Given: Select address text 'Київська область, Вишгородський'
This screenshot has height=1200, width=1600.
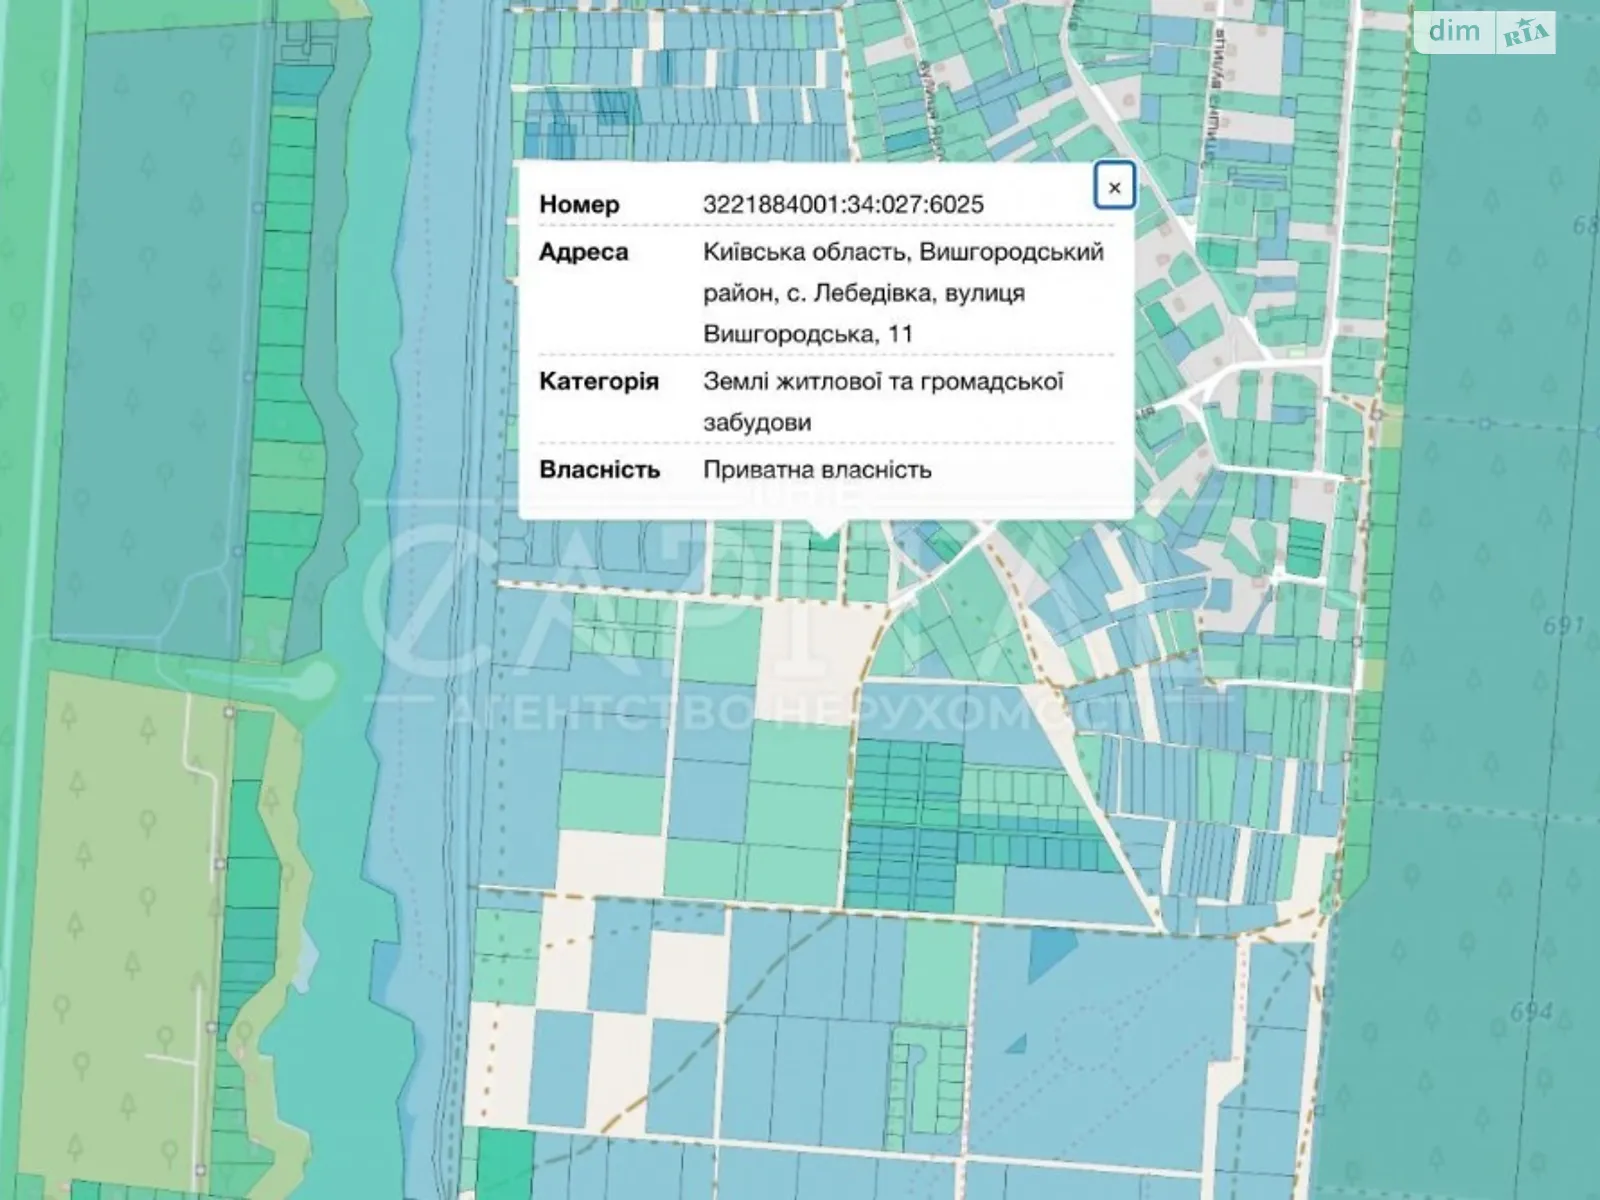Looking at the screenshot, I should pyautogui.click(x=903, y=251).
